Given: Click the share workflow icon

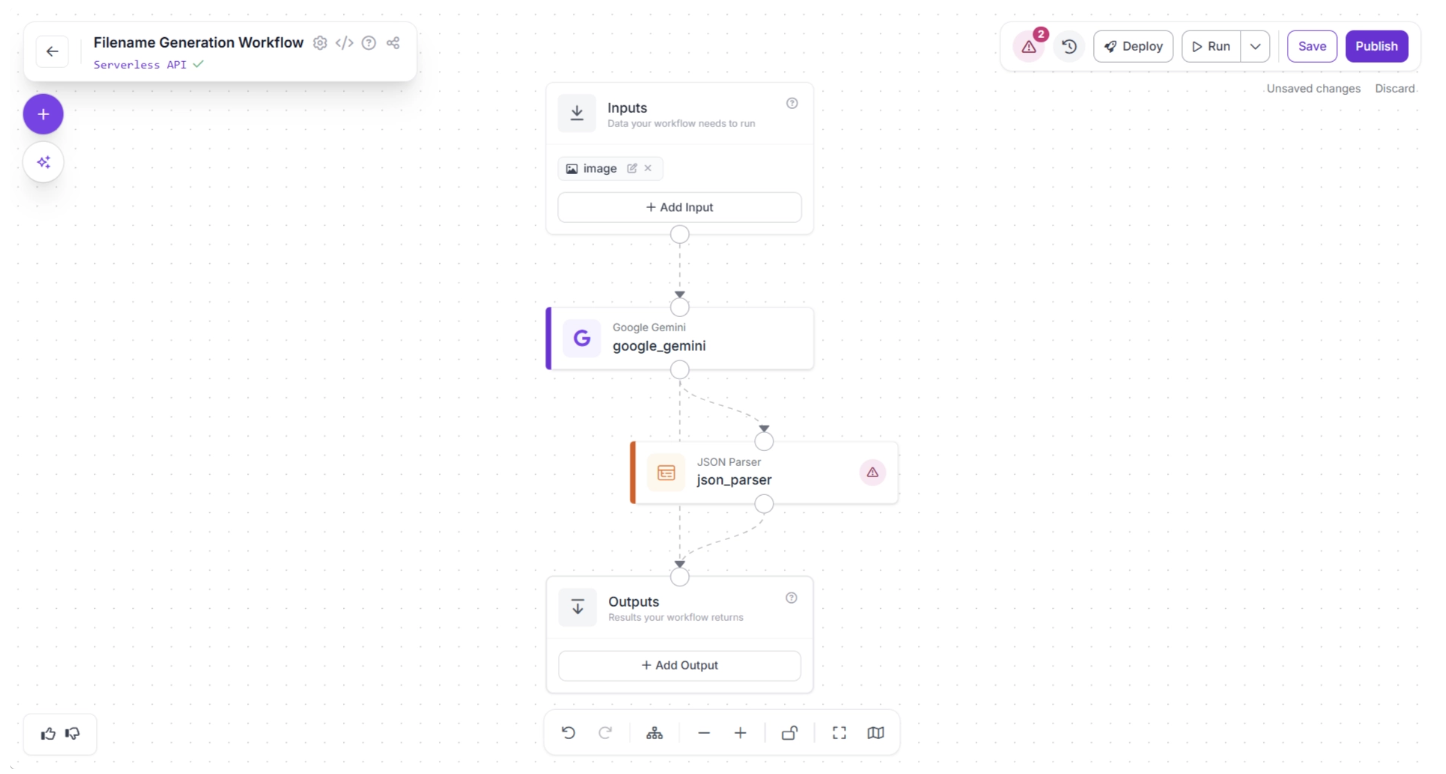Looking at the screenshot, I should (x=393, y=43).
